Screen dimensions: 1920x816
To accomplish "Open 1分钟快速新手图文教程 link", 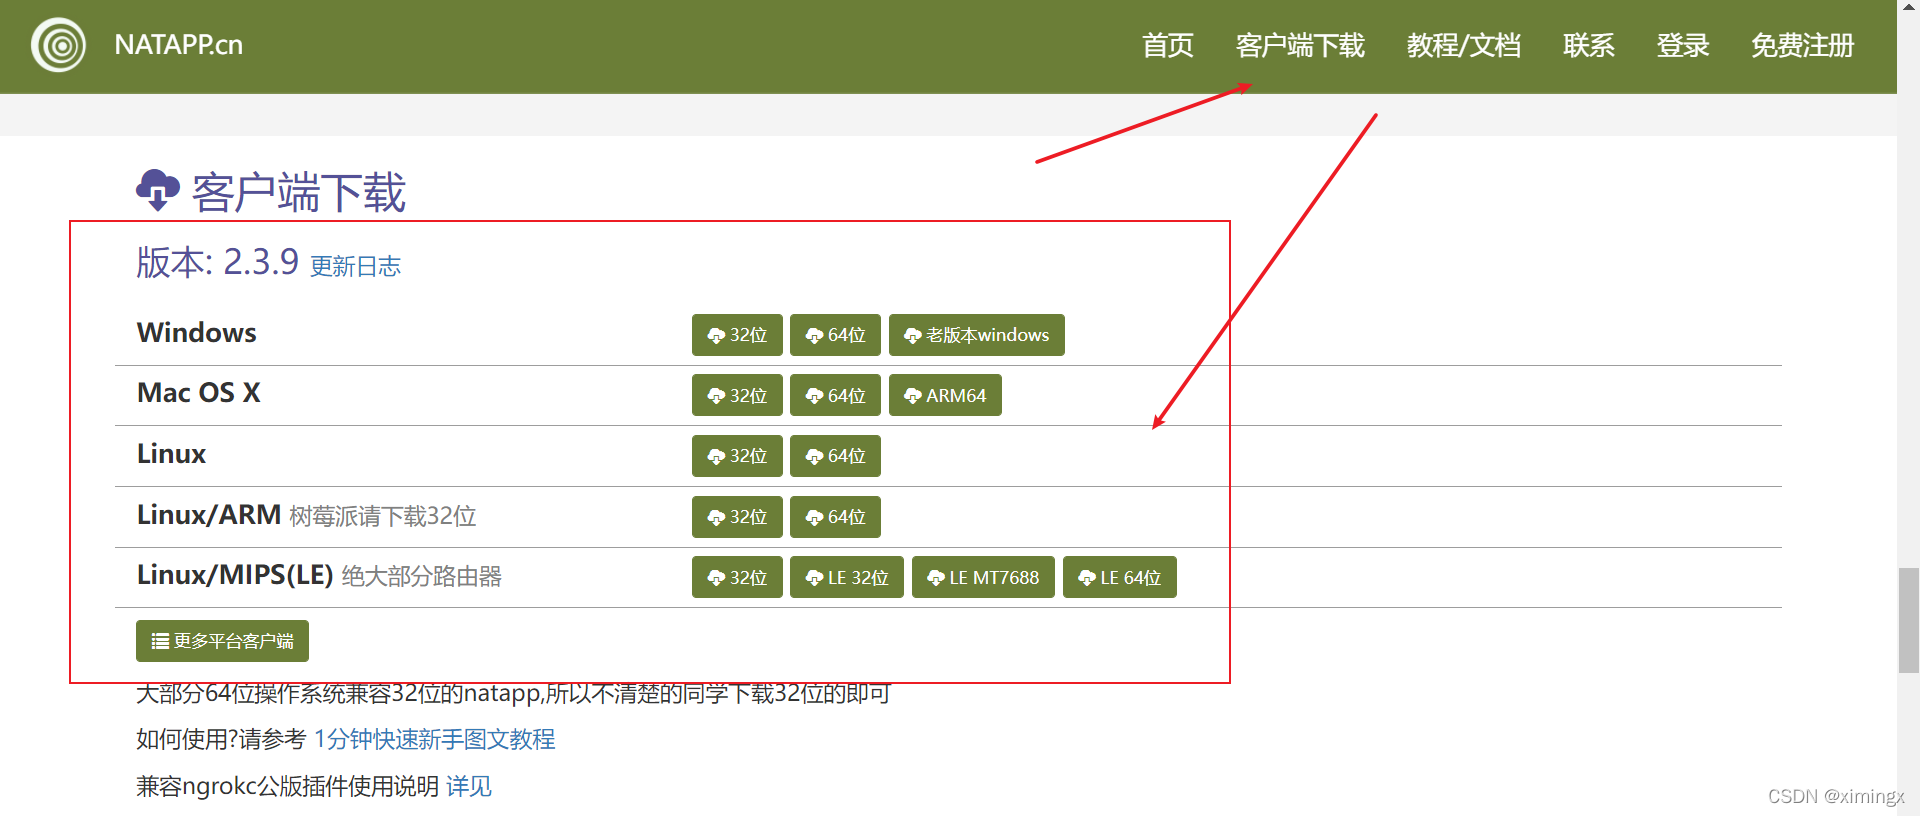I will (x=435, y=739).
